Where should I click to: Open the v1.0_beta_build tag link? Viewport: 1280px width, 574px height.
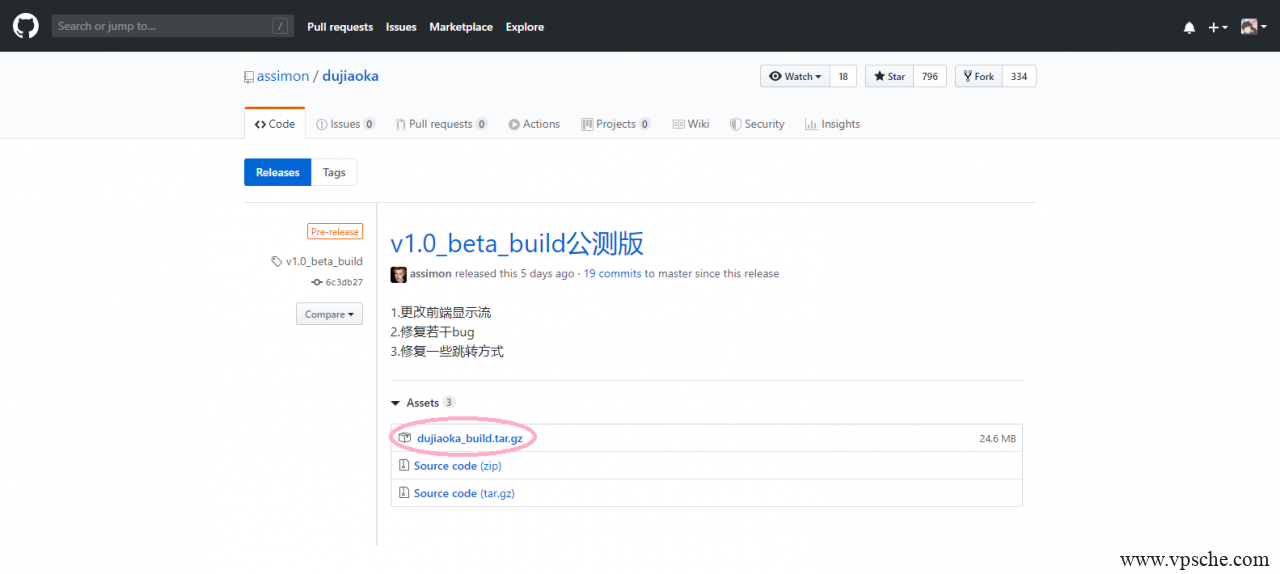tap(324, 261)
